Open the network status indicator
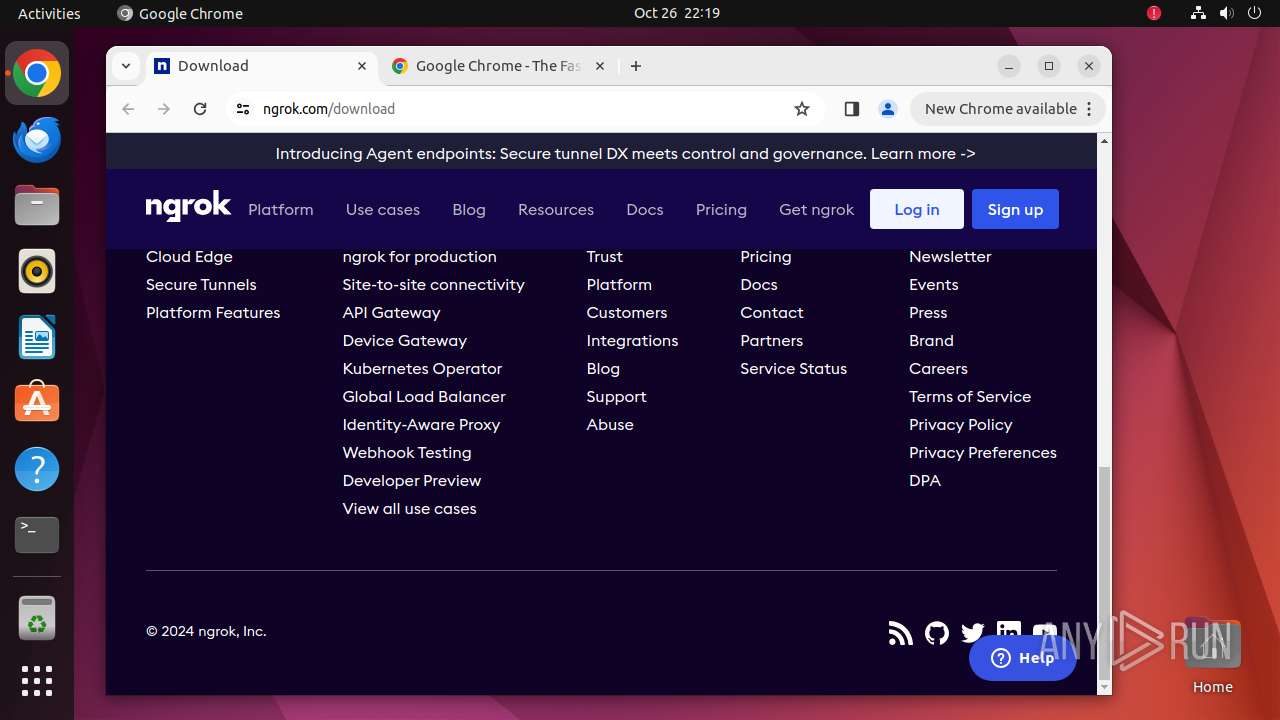The image size is (1280, 720). tap(1198, 13)
